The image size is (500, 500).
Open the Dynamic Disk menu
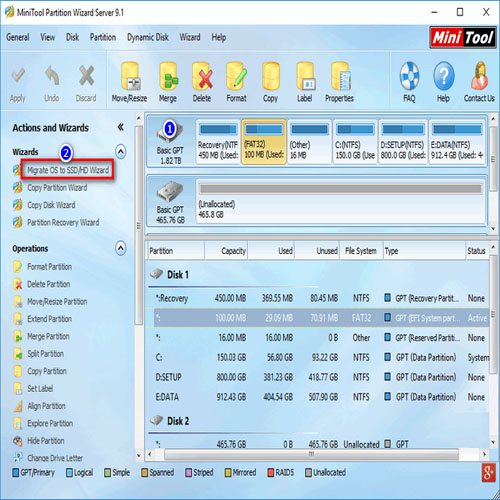pos(148,37)
